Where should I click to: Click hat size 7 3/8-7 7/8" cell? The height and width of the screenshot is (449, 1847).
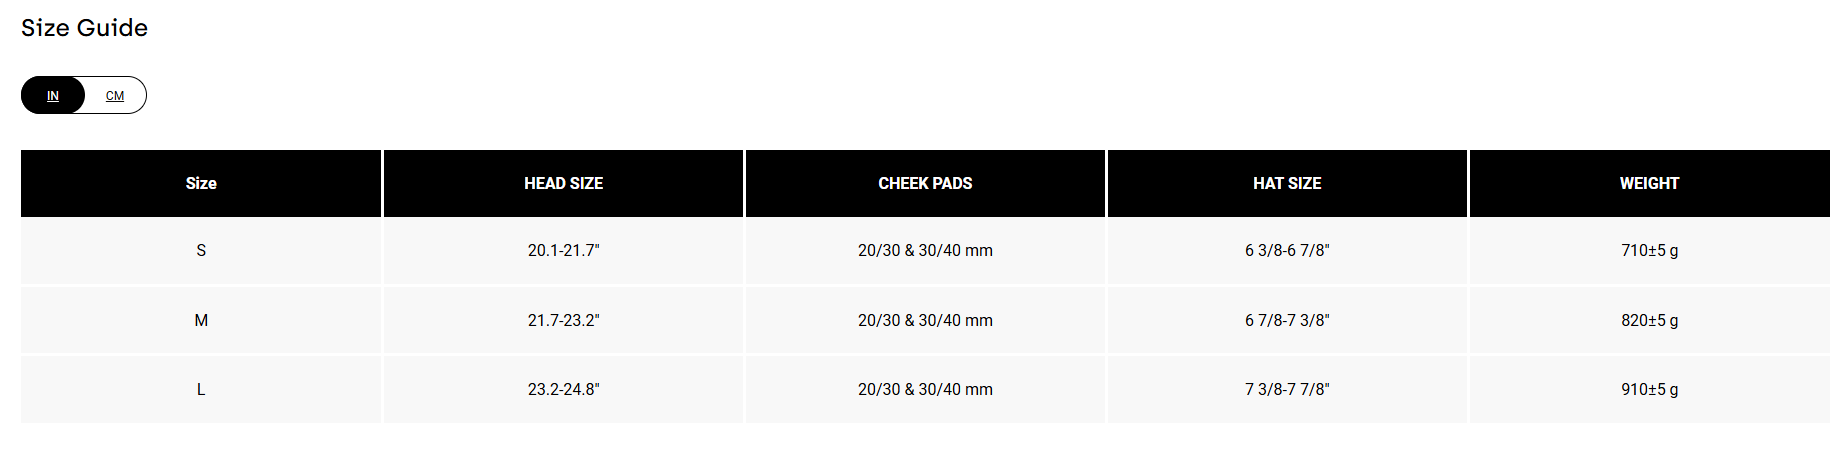[x=1287, y=389]
